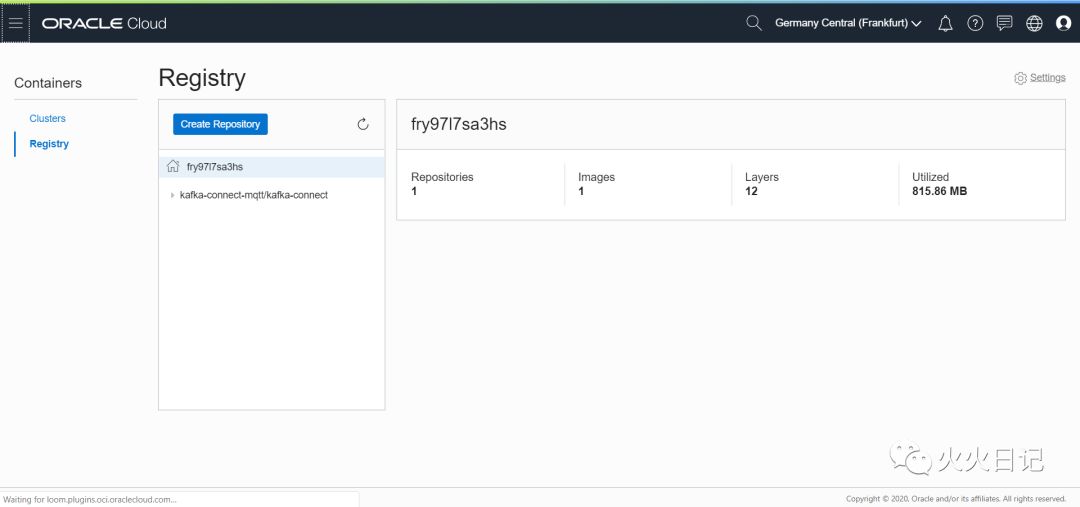Select Registry in the sidebar
Viewport: 1080px width, 507px height.
[49, 144]
